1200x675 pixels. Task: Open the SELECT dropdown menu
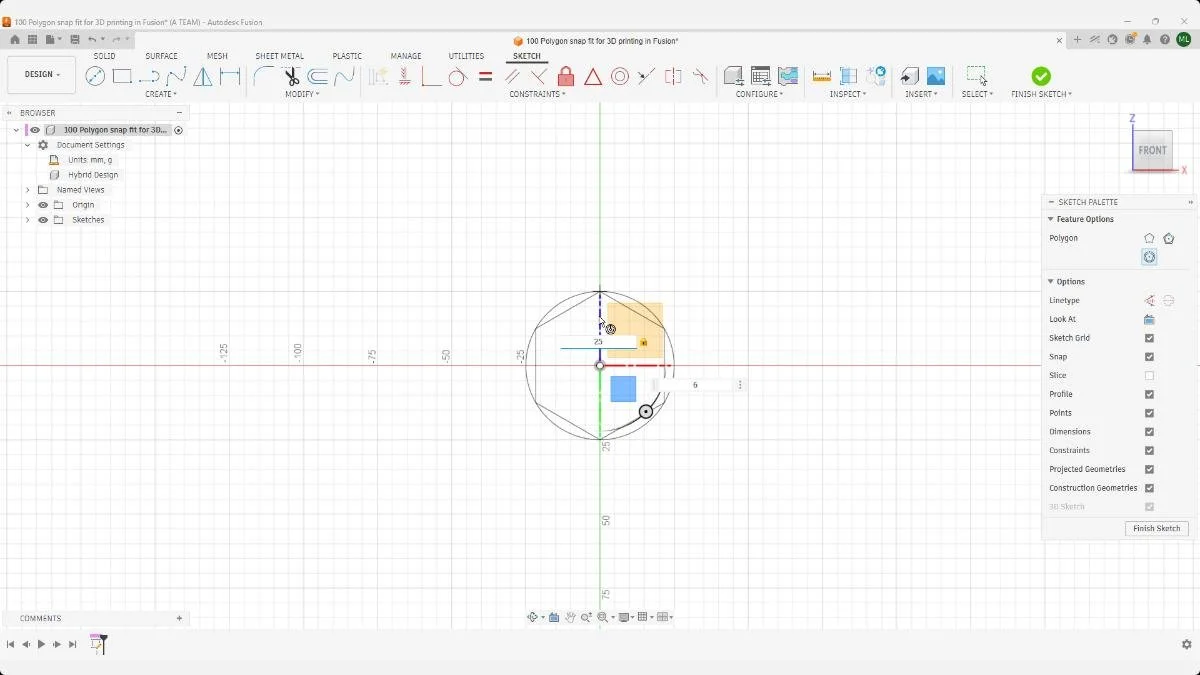977,94
